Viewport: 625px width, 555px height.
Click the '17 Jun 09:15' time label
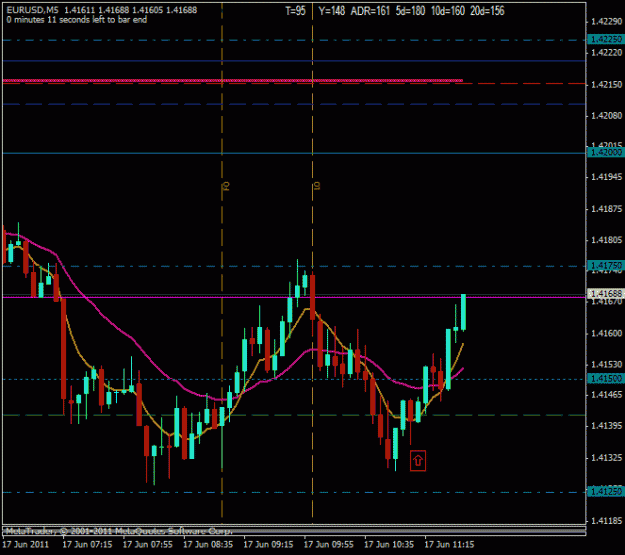[x=268, y=545]
